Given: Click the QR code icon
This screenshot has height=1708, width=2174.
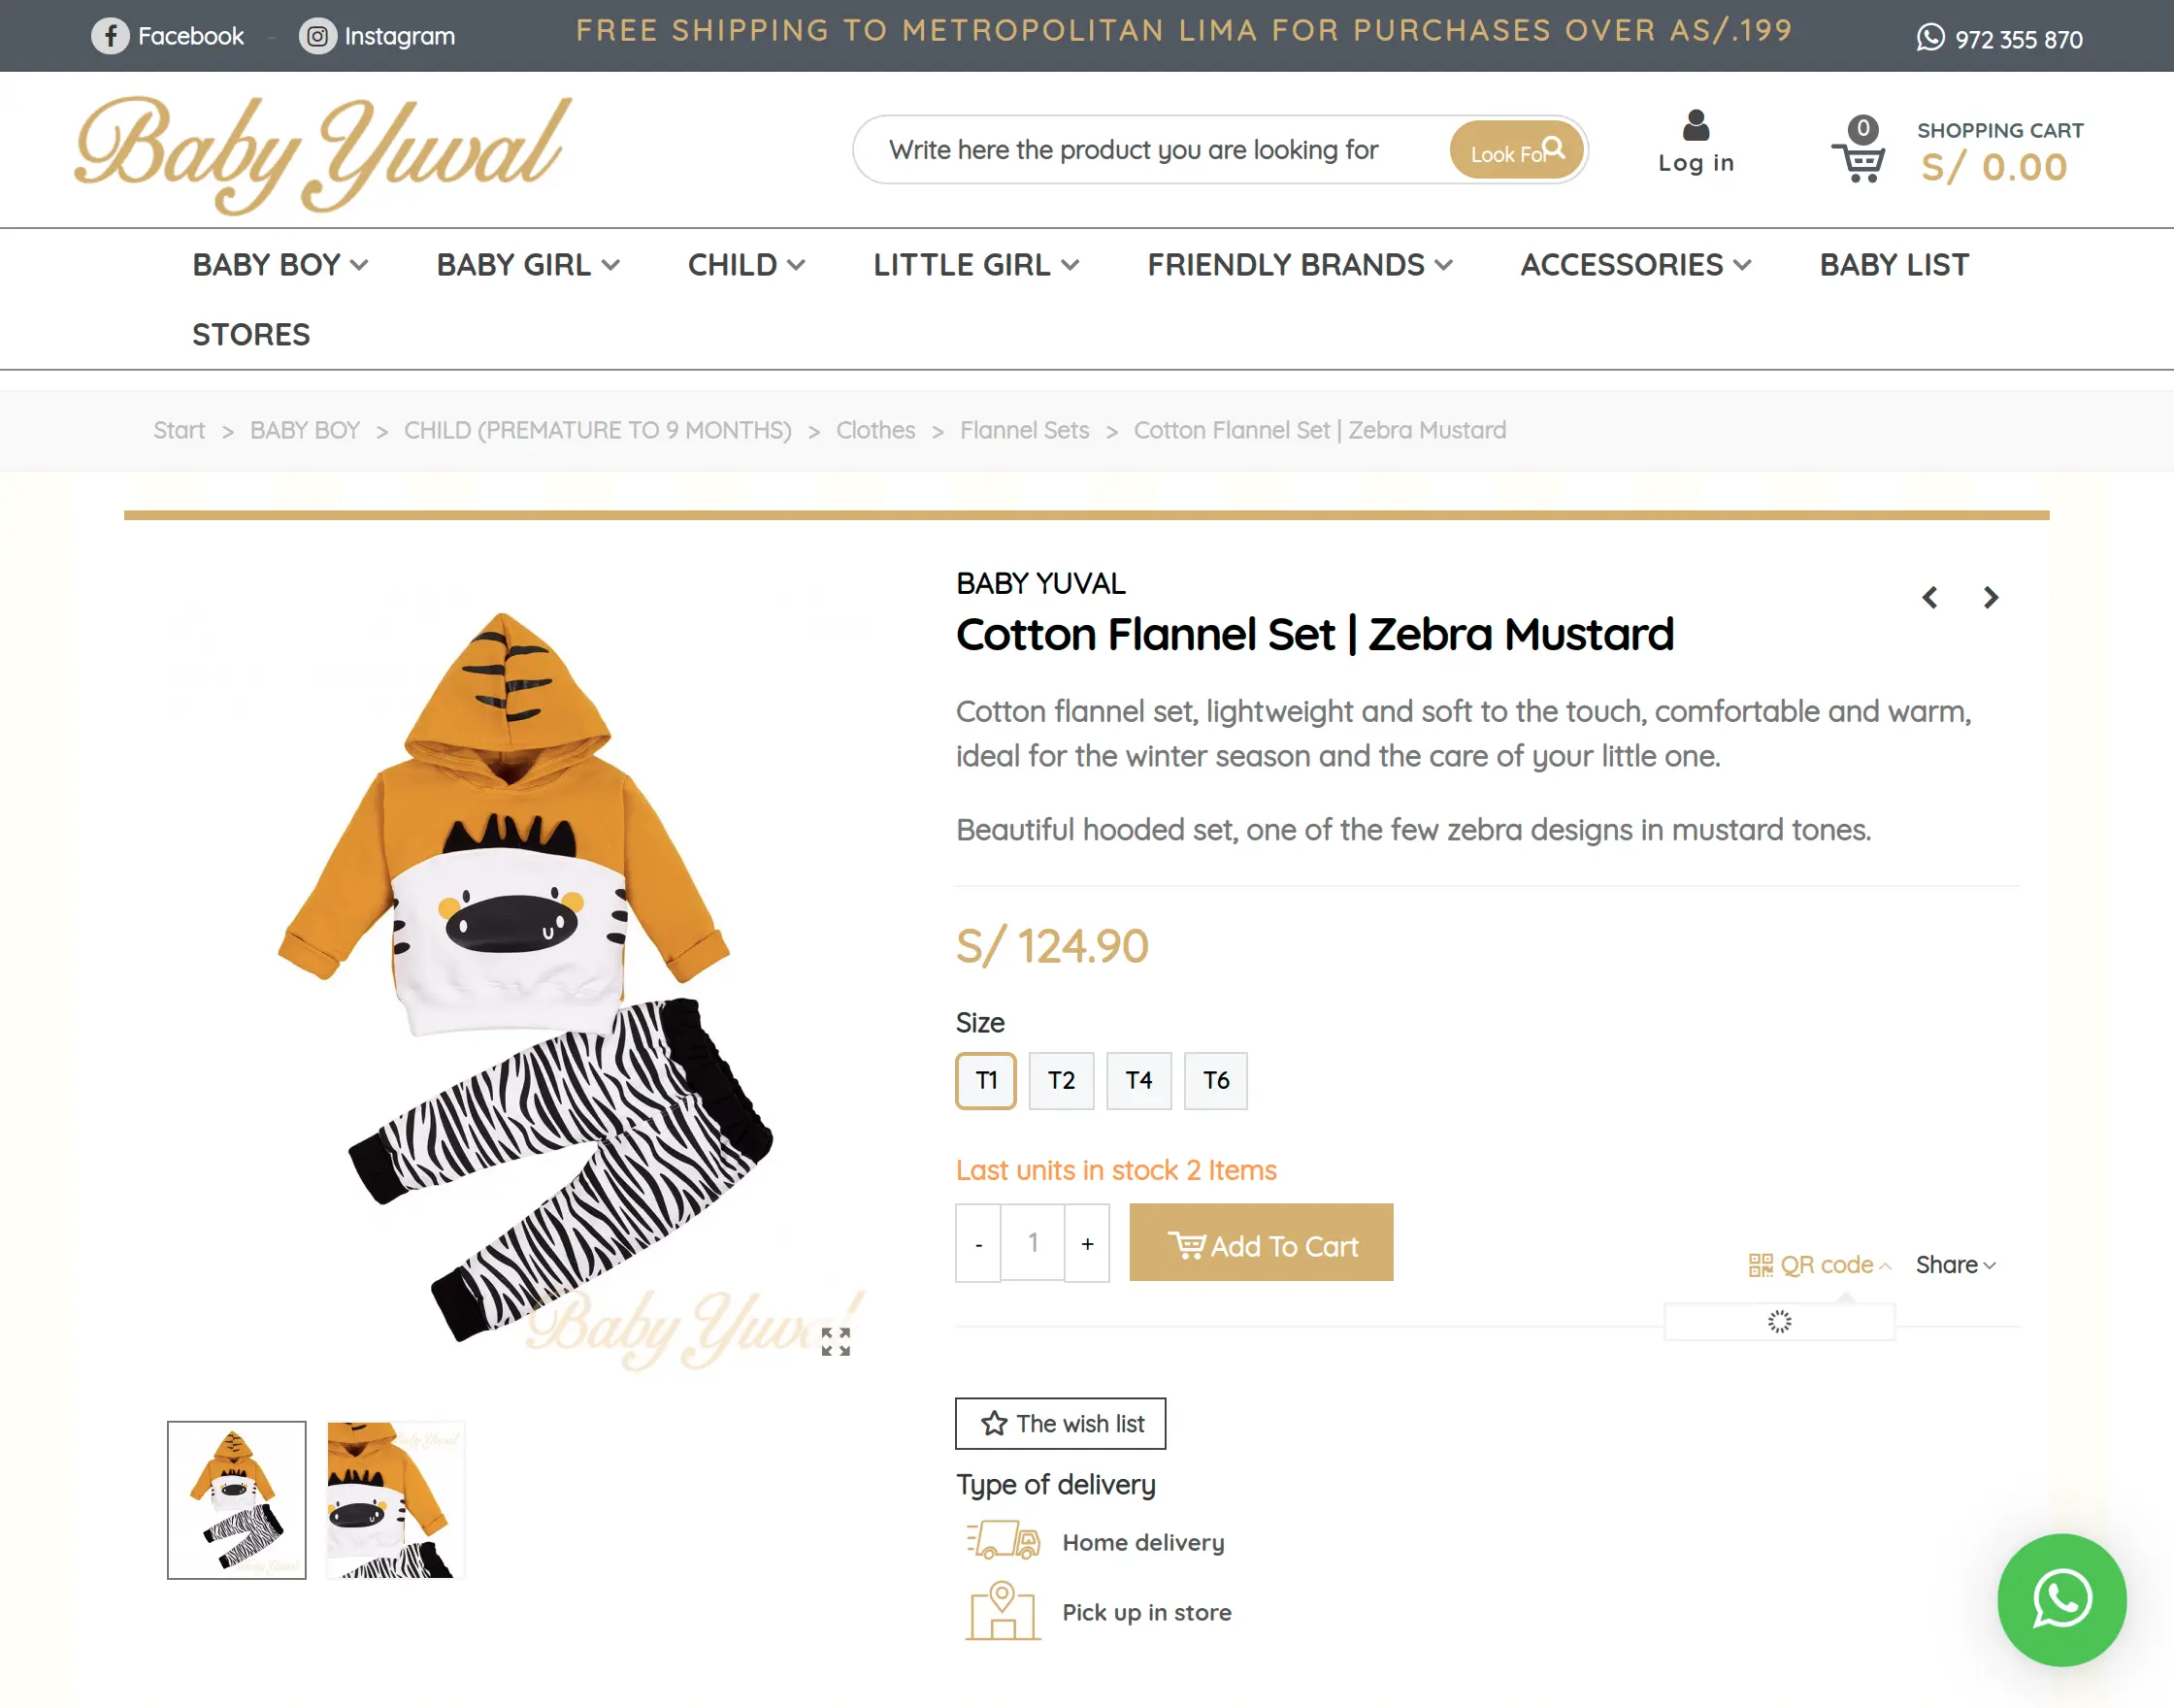Looking at the screenshot, I should coord(1760,1264).
